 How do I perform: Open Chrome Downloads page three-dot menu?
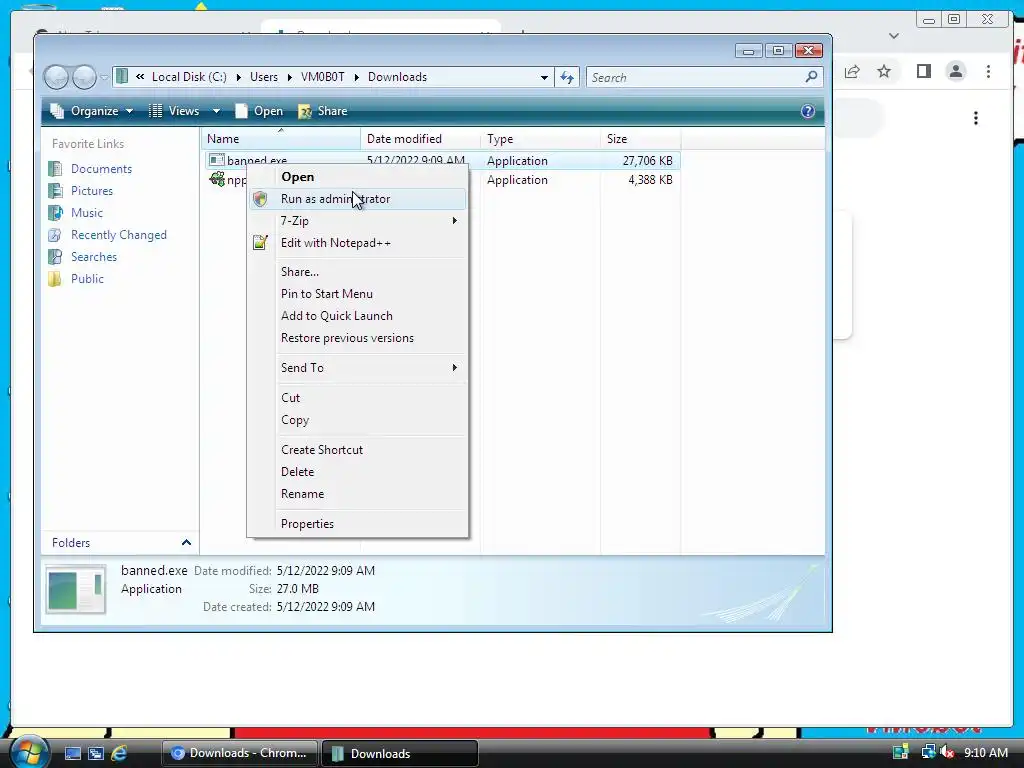coord(976,118)
